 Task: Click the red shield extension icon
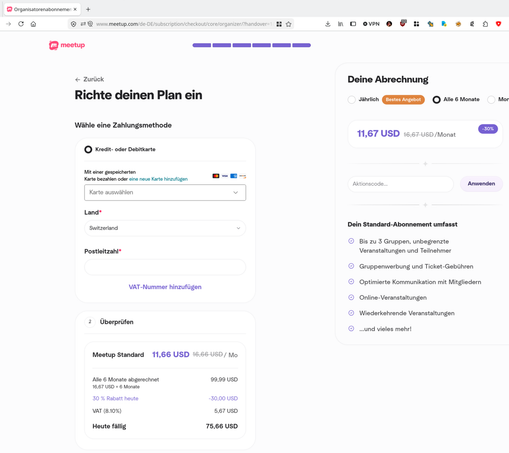point(498,24)
